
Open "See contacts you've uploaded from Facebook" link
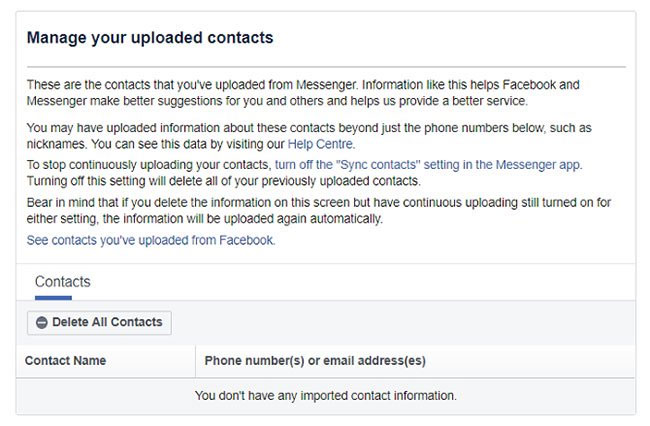pyautogui.click(x=150, y=240)
